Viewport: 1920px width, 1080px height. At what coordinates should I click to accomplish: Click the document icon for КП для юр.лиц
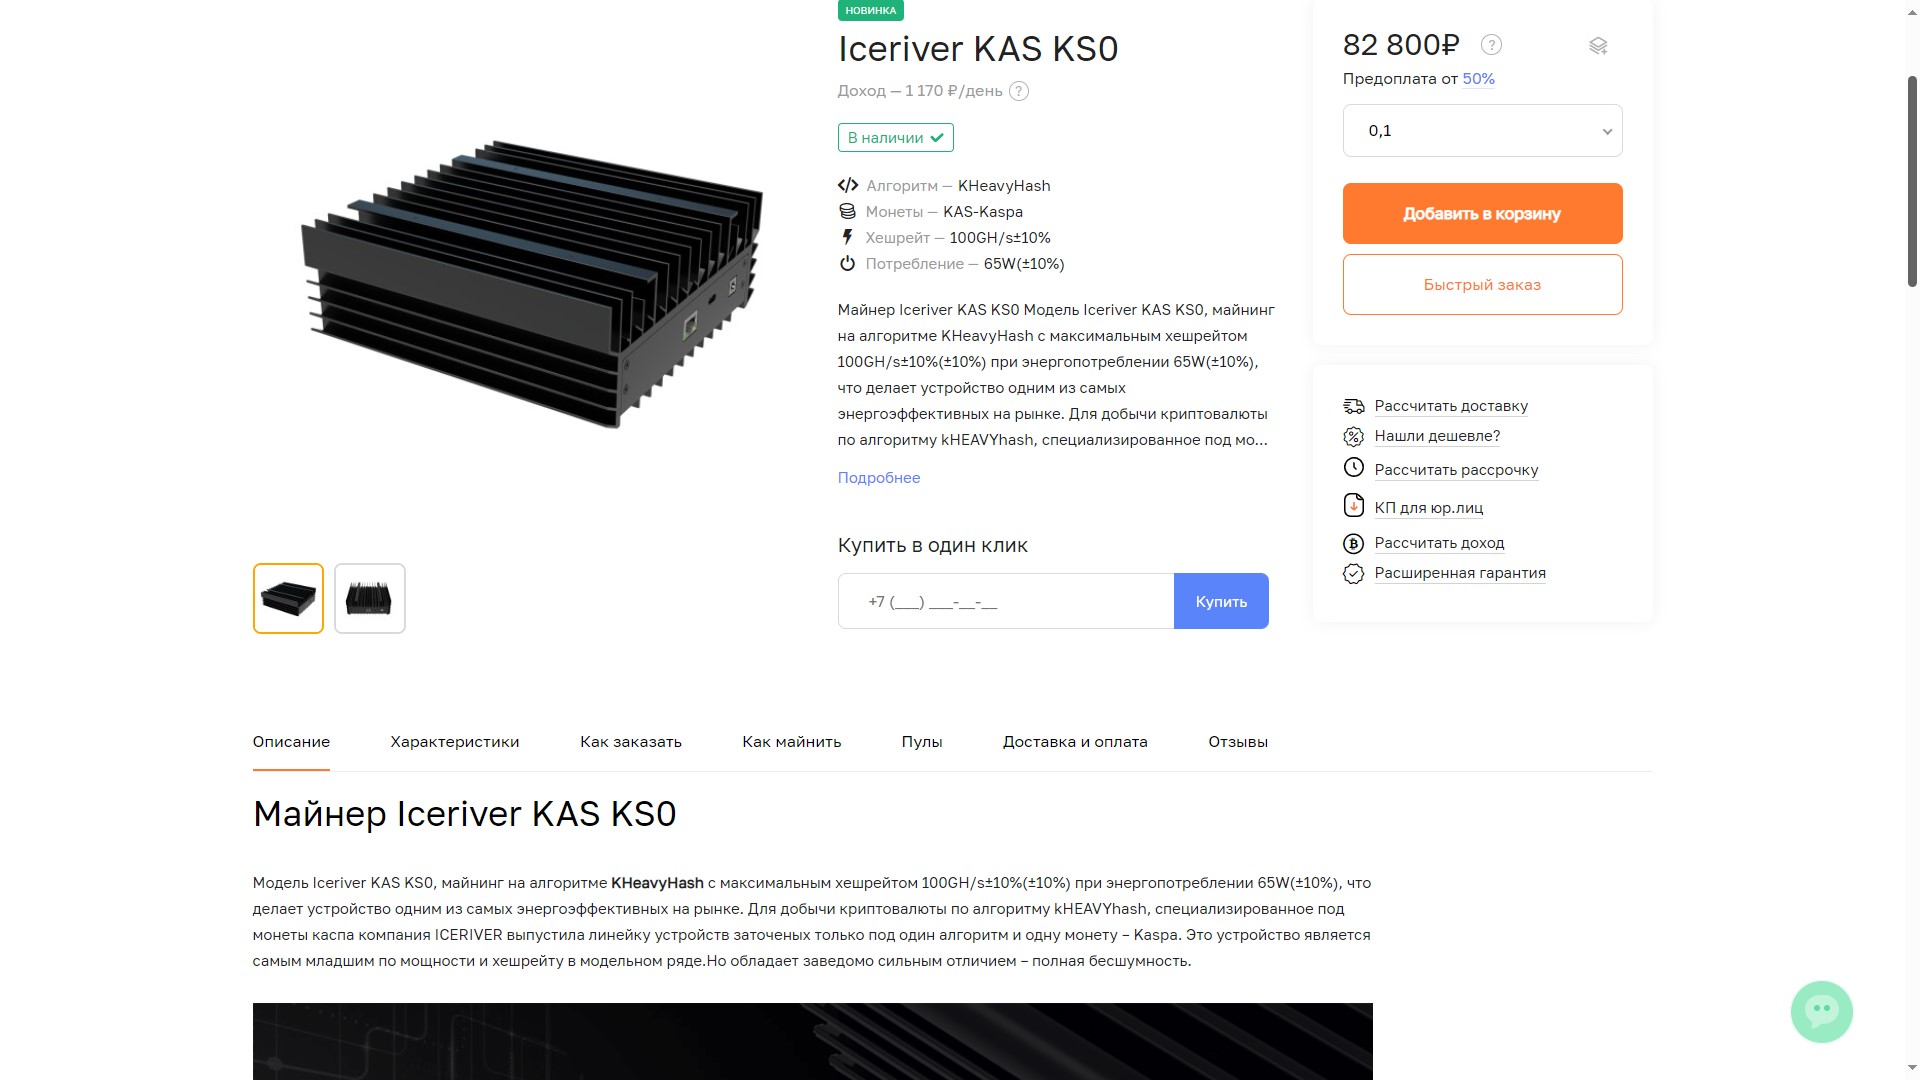(x=1353, y=506)
